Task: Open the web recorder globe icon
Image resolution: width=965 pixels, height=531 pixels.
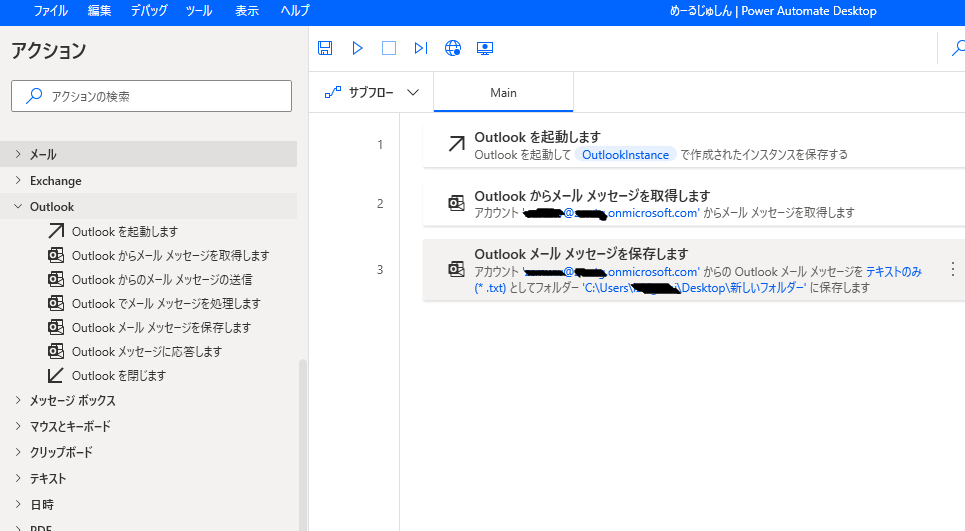Action: (x=453, y=48)
